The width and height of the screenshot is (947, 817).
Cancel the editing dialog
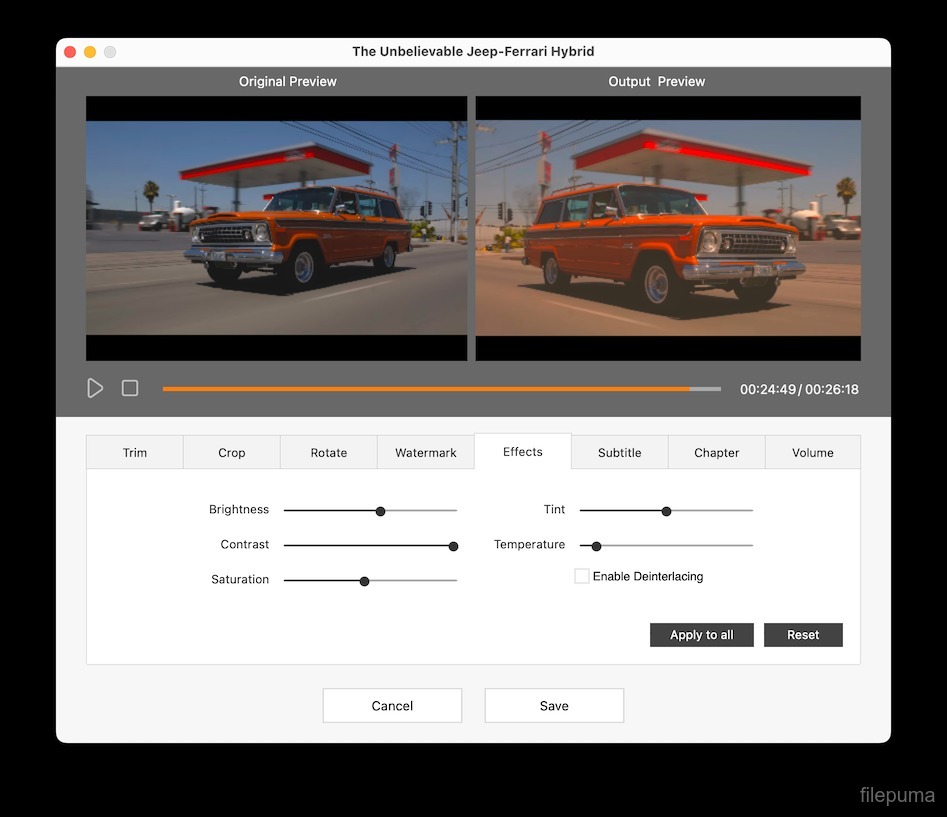coord(392,706)
